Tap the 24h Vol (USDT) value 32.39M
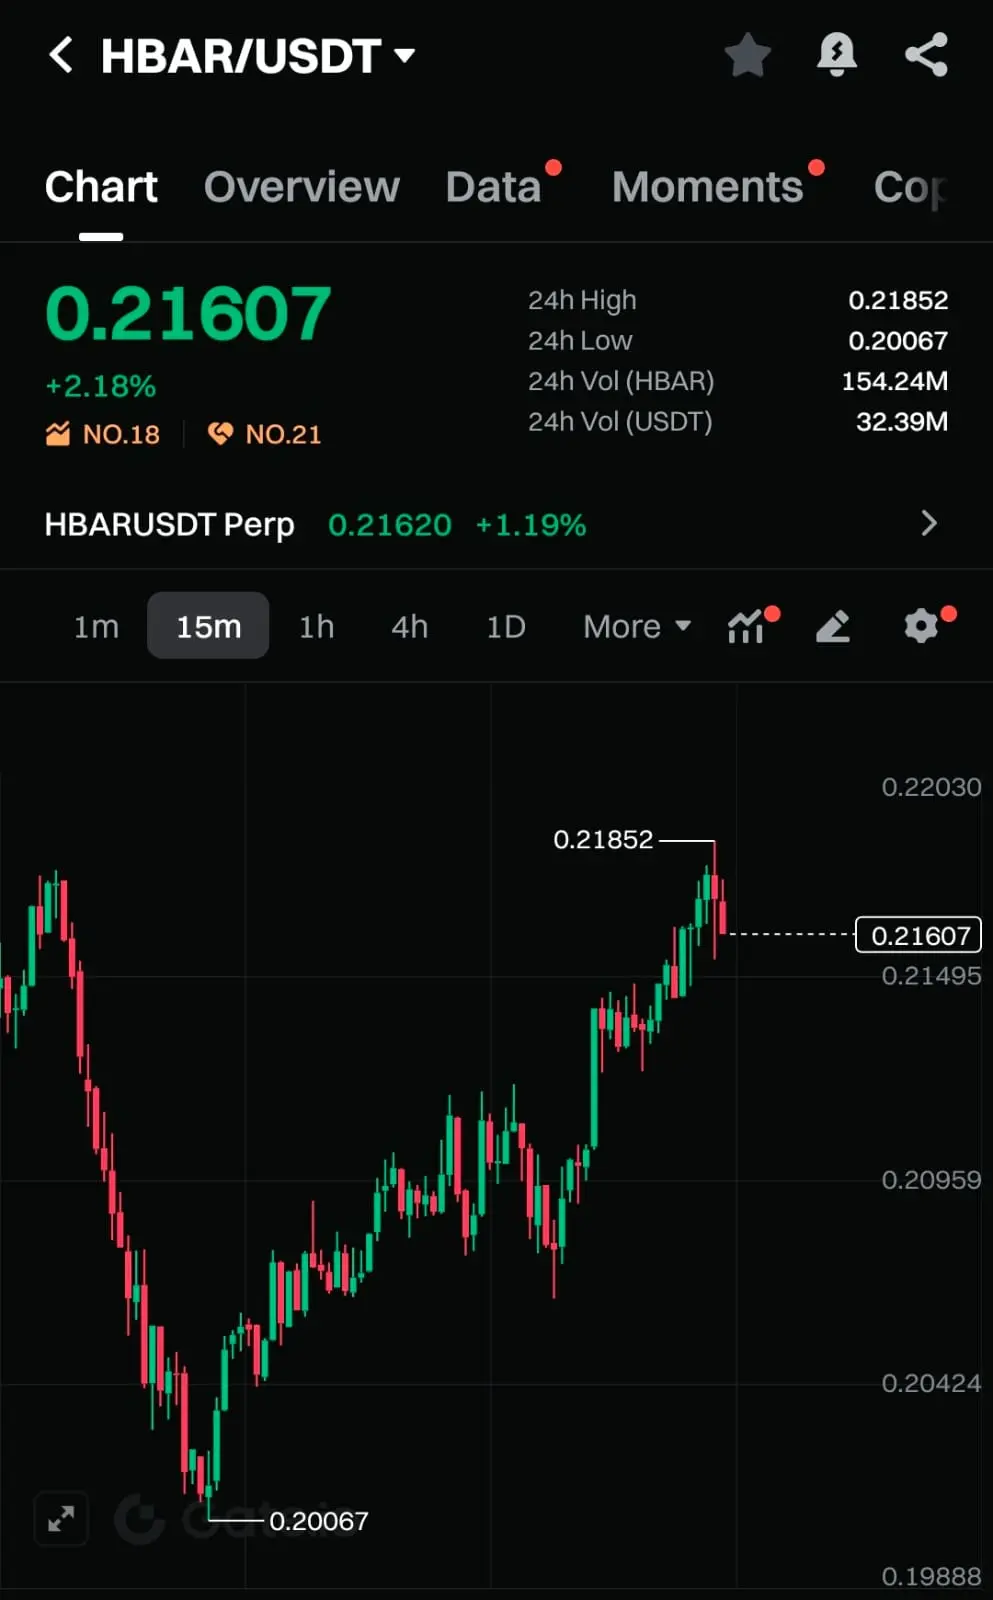This screenshot has width=993, height=1600. (902, 422)
